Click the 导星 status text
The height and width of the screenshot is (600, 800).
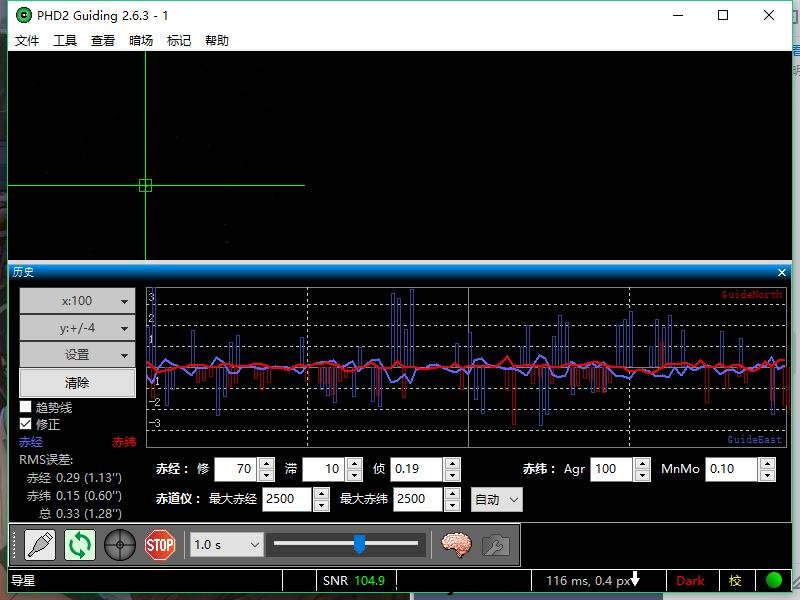[x=23, y=581]
